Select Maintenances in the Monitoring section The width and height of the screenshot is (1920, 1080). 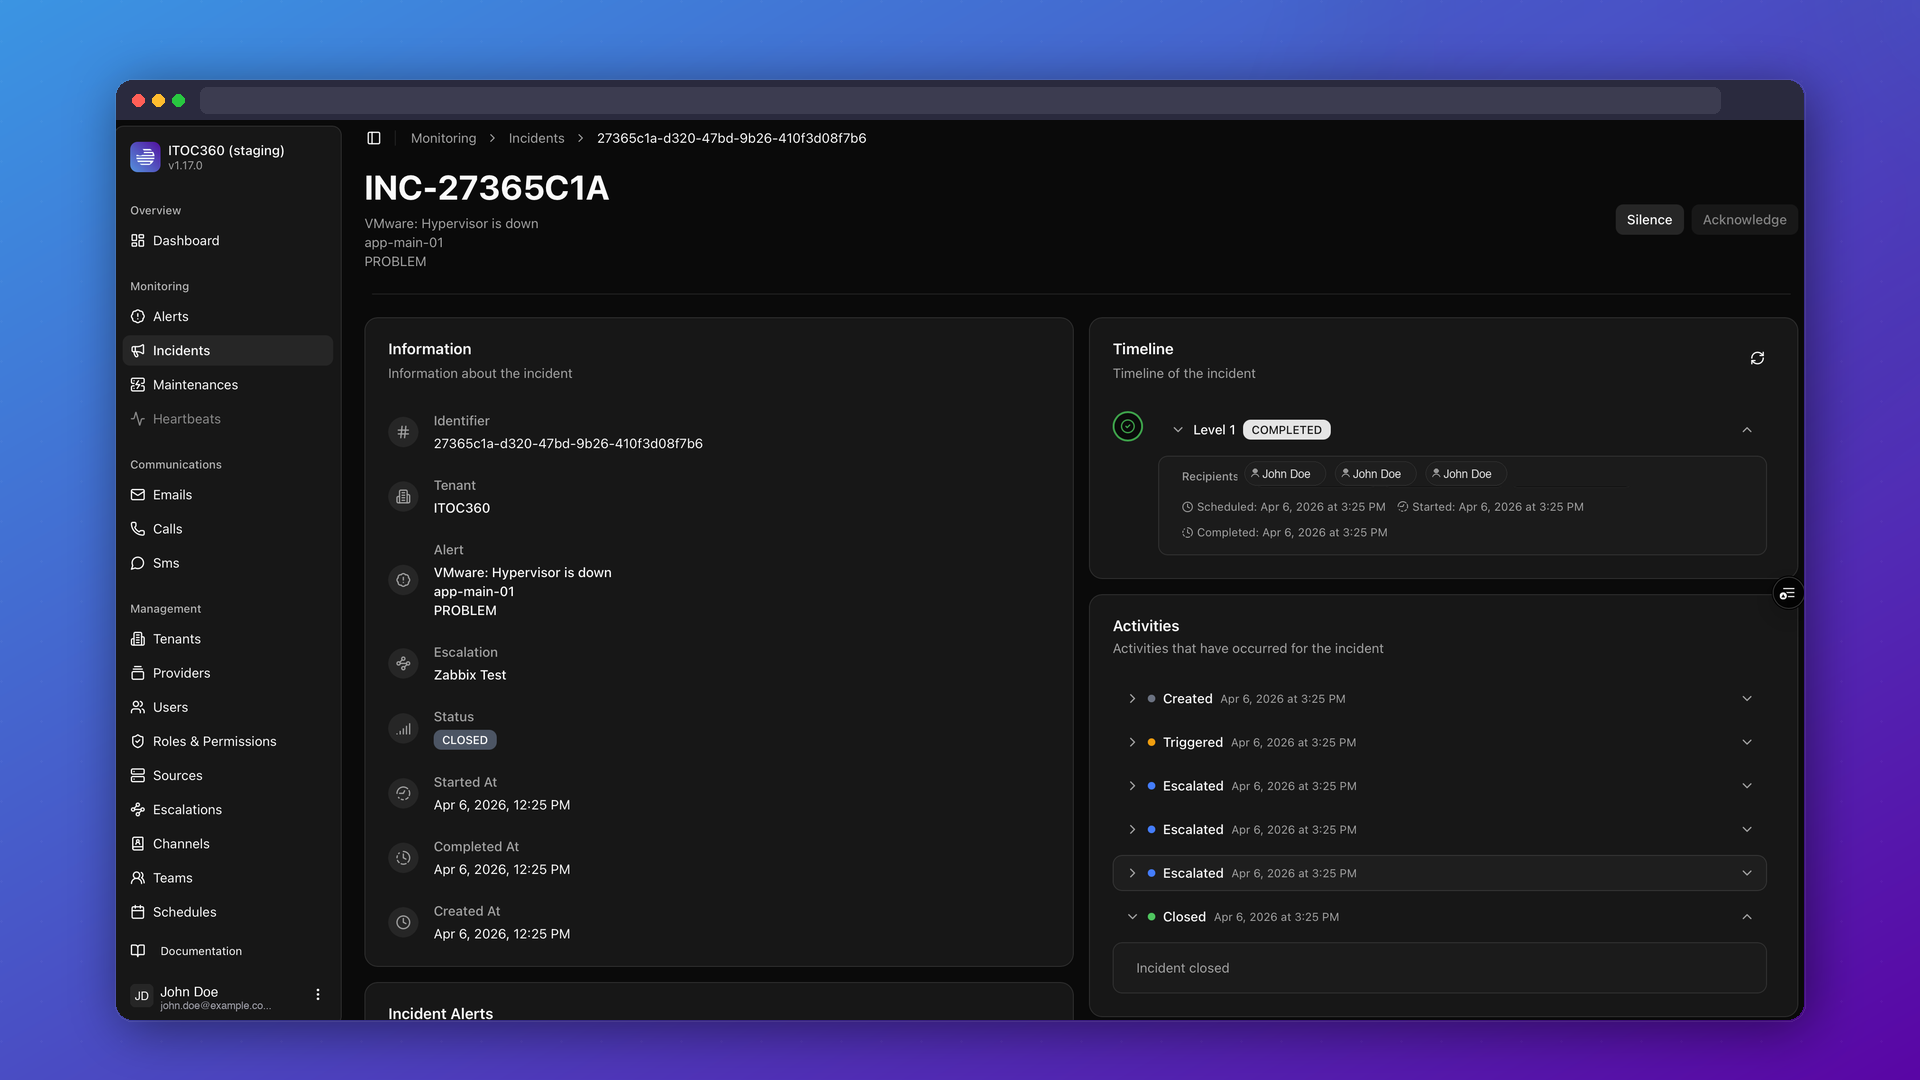point(195,385)
